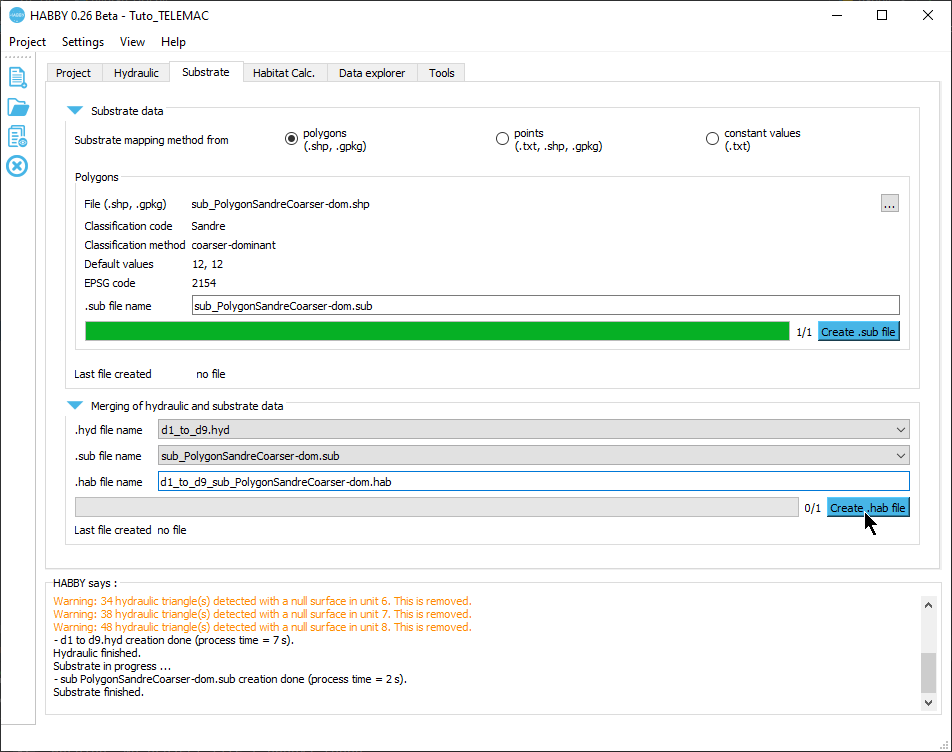Click the .hab file name input field
Viewport: 952px width, 752px height.
[x=533, y=482]
